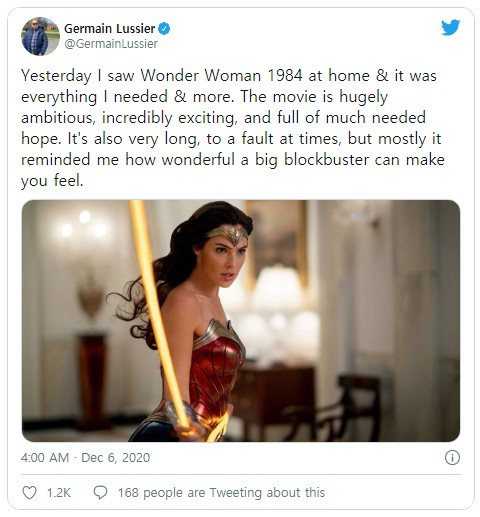Open the tweet info circle icon
The height and width of the screenshot is (517, 480).
click(x=452, y=458)
